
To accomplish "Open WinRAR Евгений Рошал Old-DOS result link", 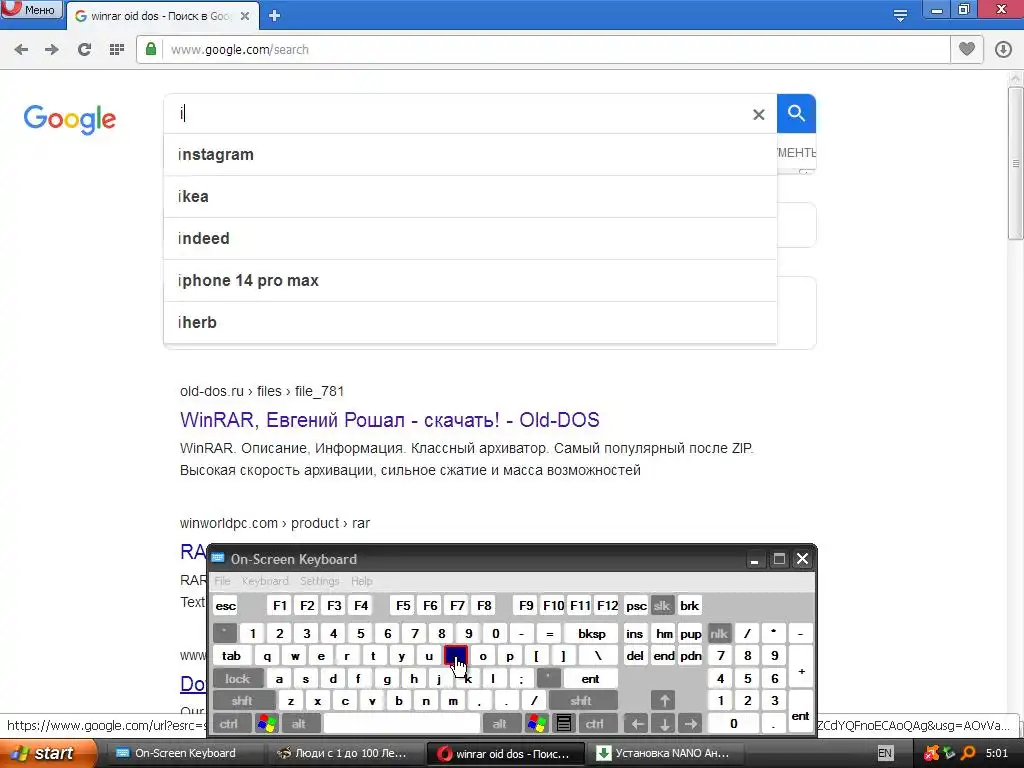I will coord(390,420).
